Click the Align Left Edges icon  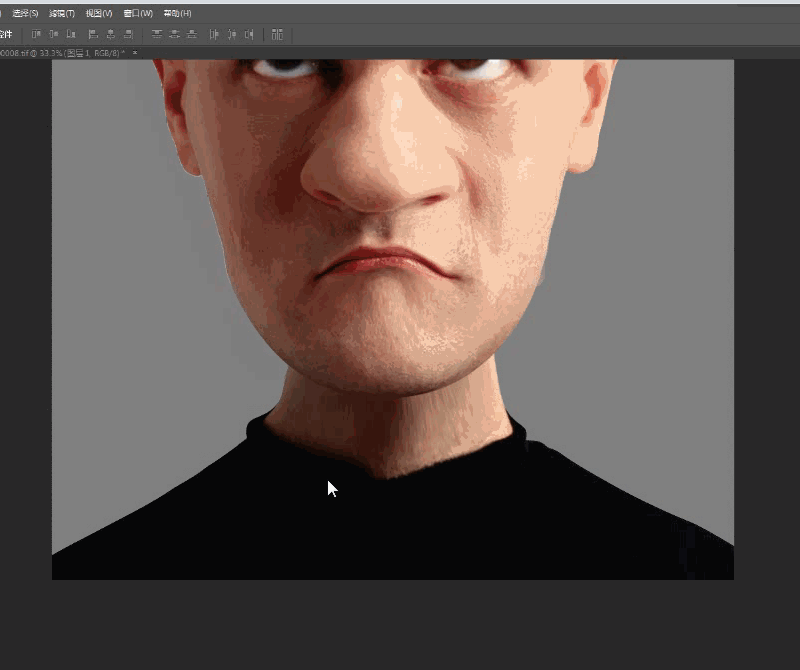pyautogui.click(x=93, y=34)
